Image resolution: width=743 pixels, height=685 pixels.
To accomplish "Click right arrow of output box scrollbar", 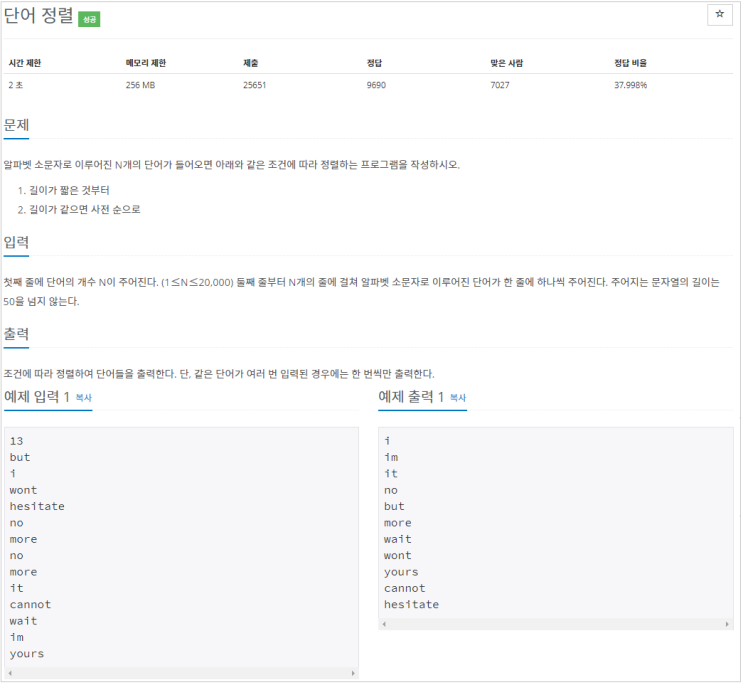I will [x=727, y=624].
